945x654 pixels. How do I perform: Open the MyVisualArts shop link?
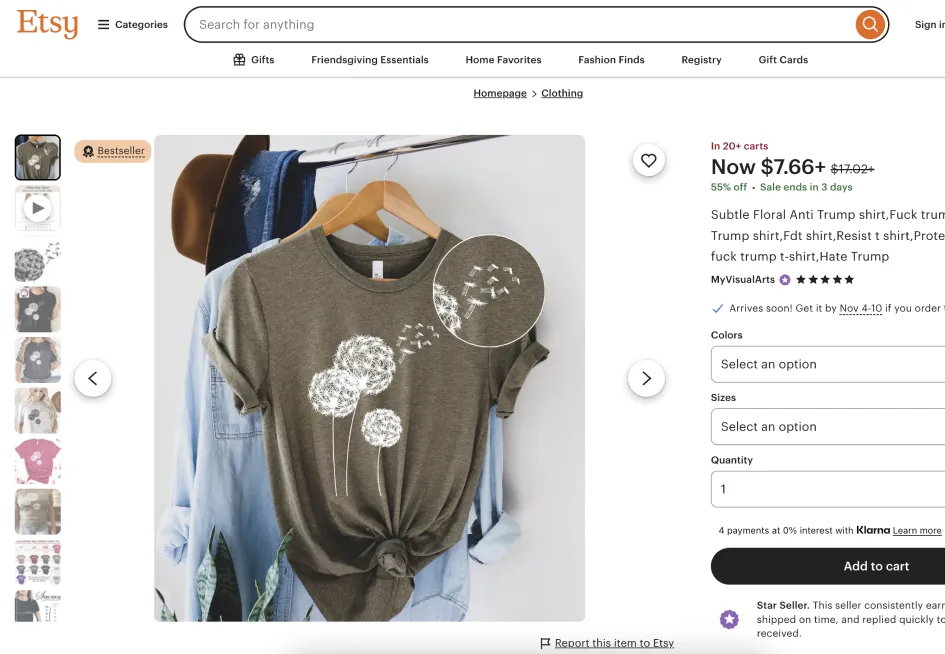[743, 280]
